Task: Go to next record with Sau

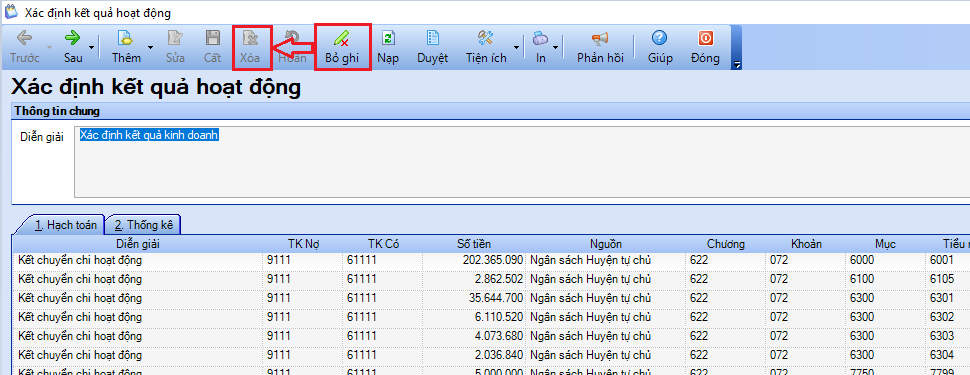Action: point(73,47)
